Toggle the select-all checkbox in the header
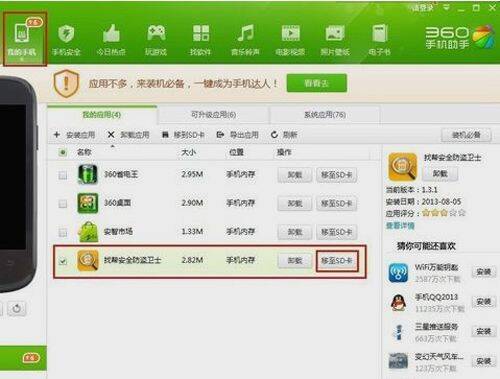The image size is (500, 379). pyautogui.click(x=62, y=152)
